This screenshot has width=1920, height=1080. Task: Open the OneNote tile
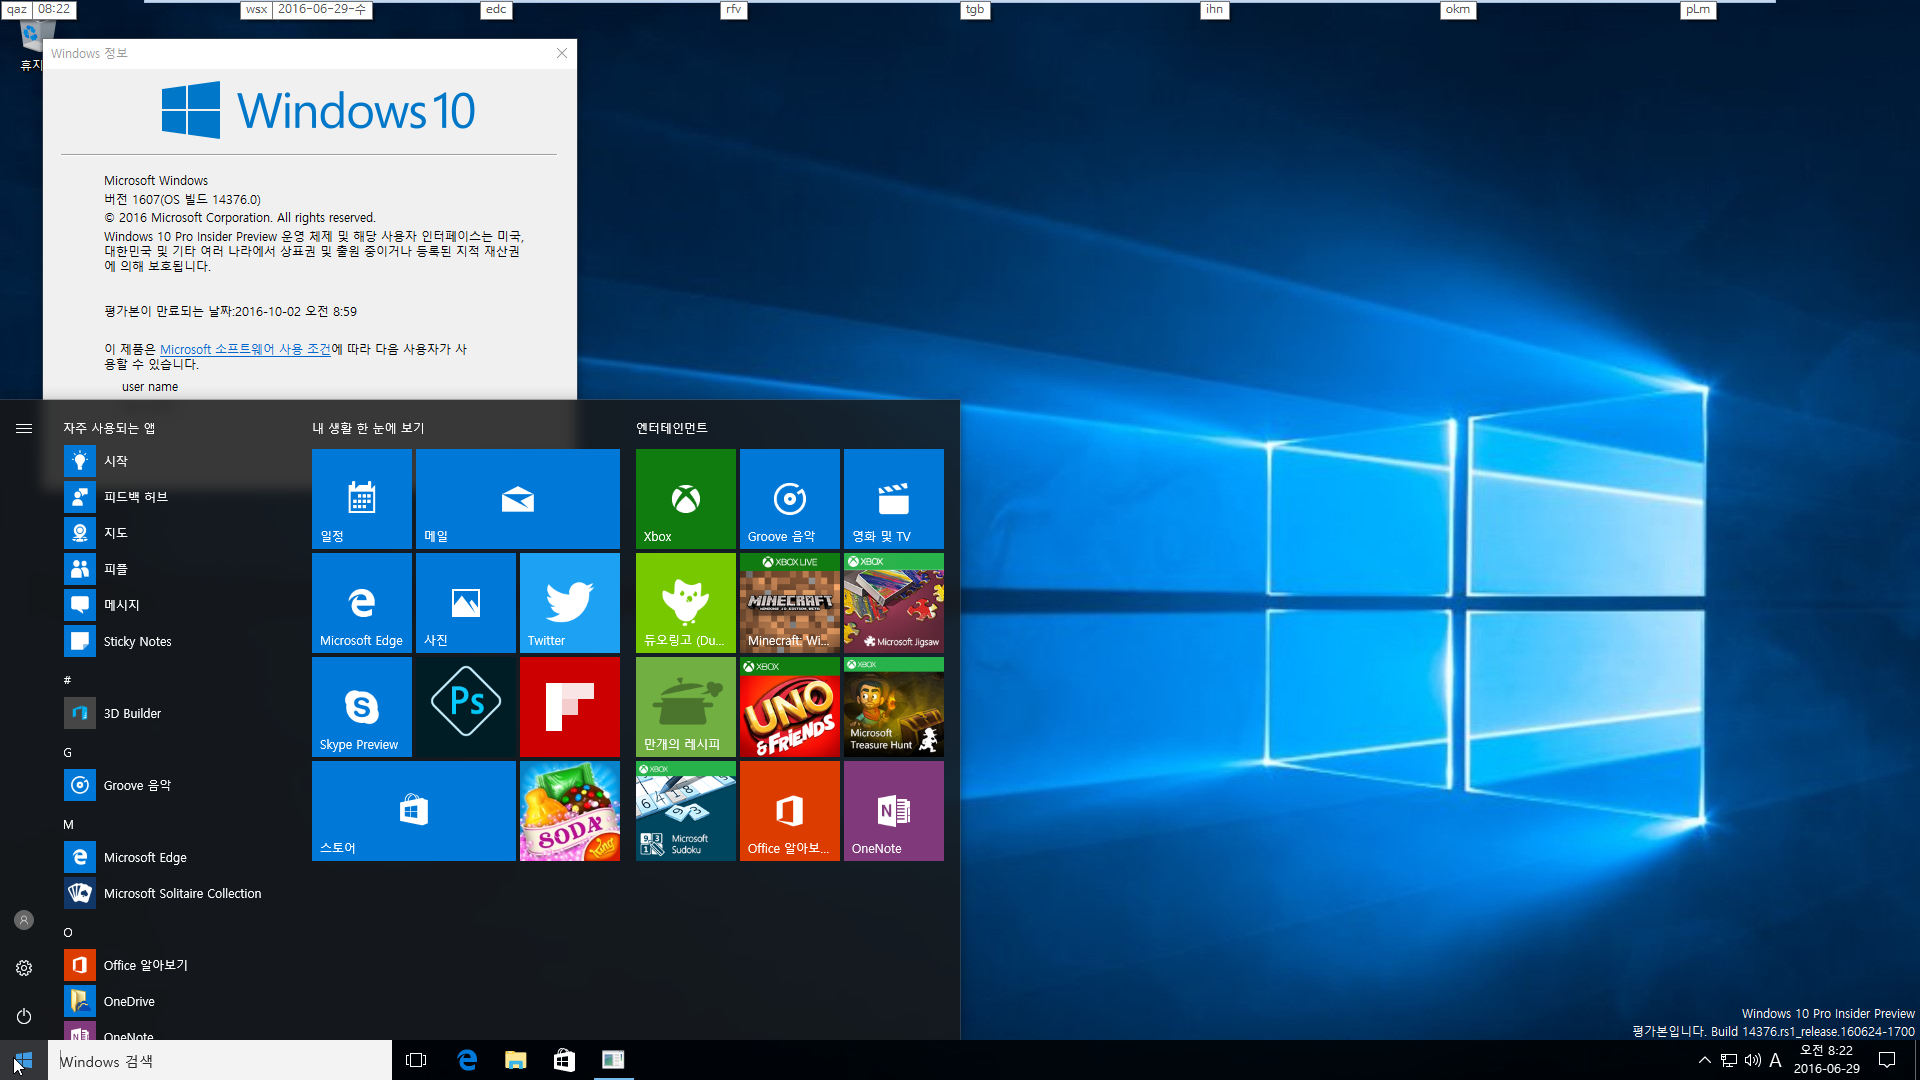894,811
